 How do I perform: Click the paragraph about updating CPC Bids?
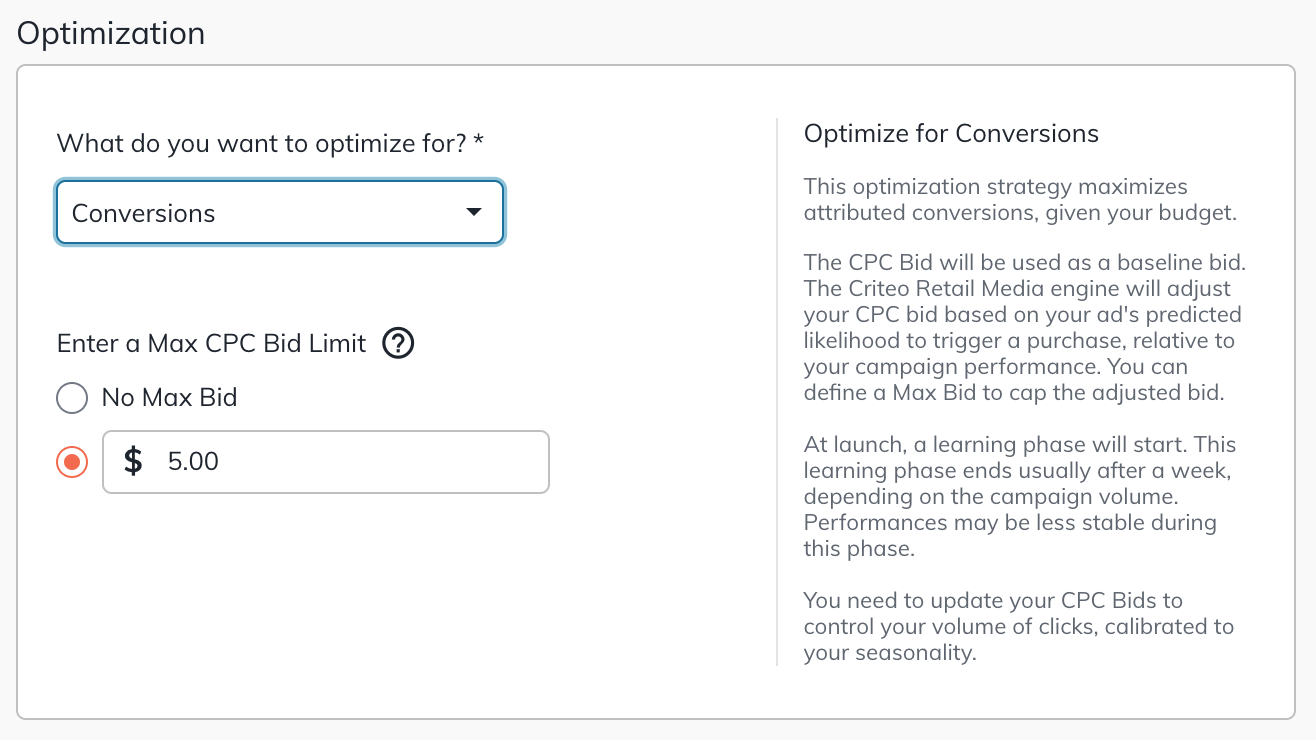[x=1018, y=627]
